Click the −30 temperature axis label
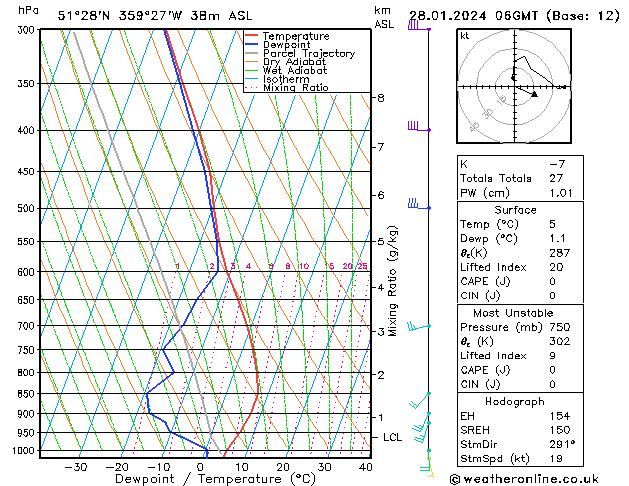629x486 pixels. pyautogui.click(x=76, y=467)
